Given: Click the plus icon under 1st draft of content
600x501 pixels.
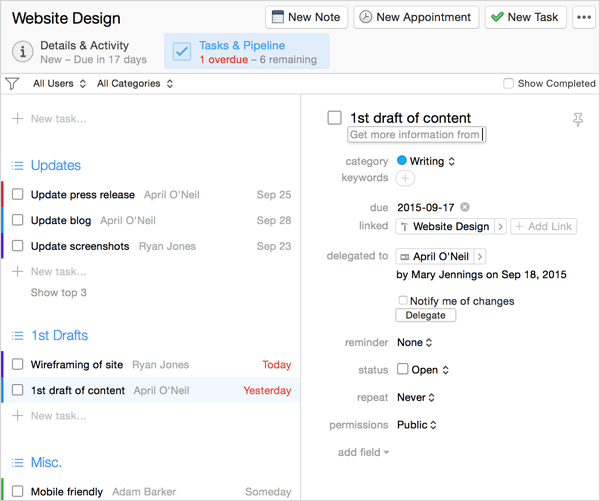Looking at the screenshot, I should coord(17,416).
